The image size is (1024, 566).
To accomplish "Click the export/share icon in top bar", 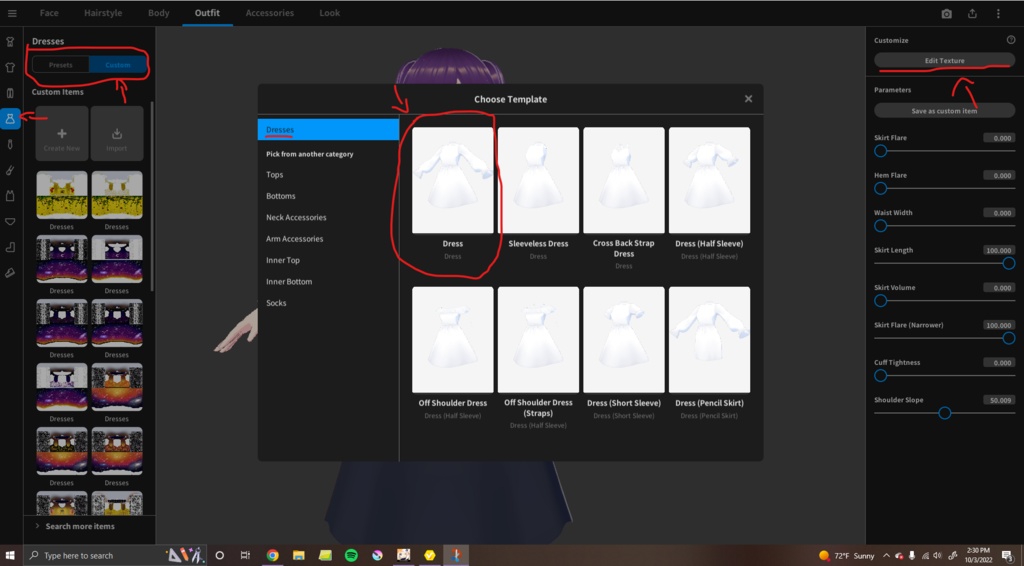I will pos(972,14).
